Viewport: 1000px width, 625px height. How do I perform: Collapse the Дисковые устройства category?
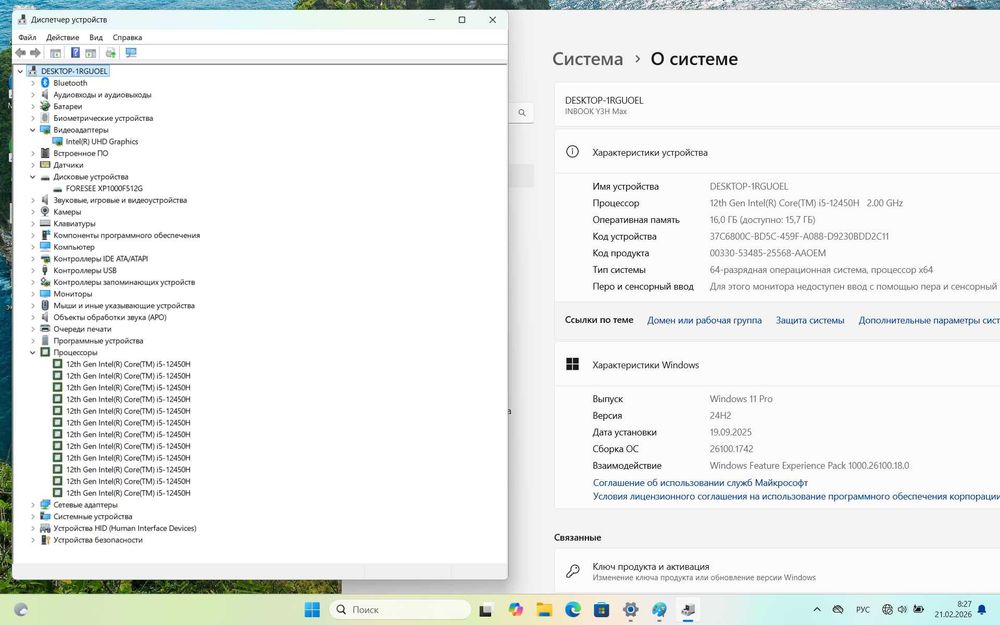click(33, 177)
